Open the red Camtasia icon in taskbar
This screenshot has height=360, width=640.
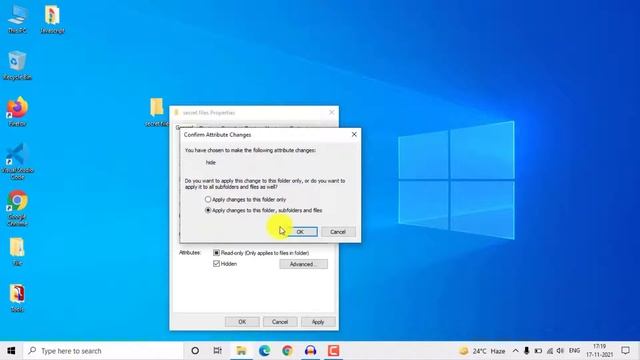pos(333,351)
